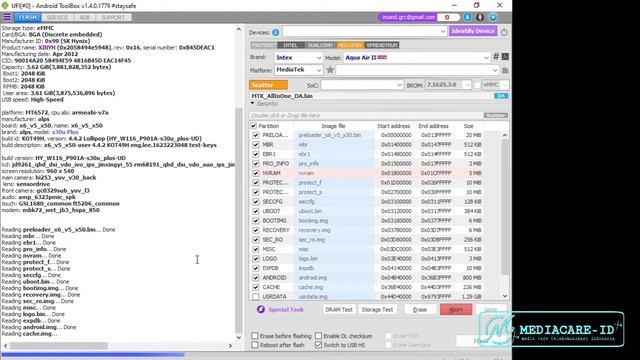Select the MEDIATEK chipset tab

[x=350, y=45]
